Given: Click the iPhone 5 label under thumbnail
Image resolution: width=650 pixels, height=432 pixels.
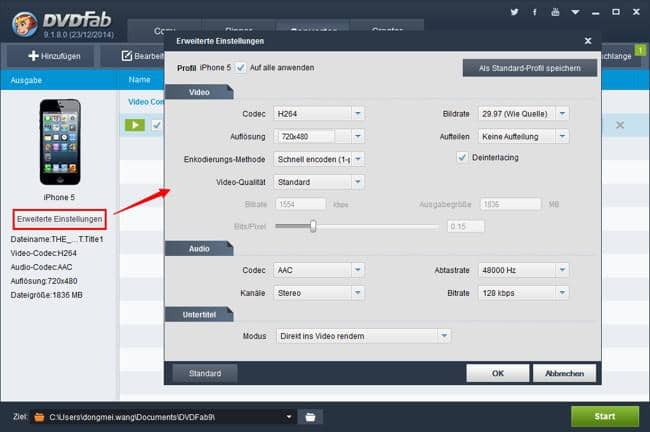Looking at the screenshot, I should pyautogui.click(x=59, y=197).
